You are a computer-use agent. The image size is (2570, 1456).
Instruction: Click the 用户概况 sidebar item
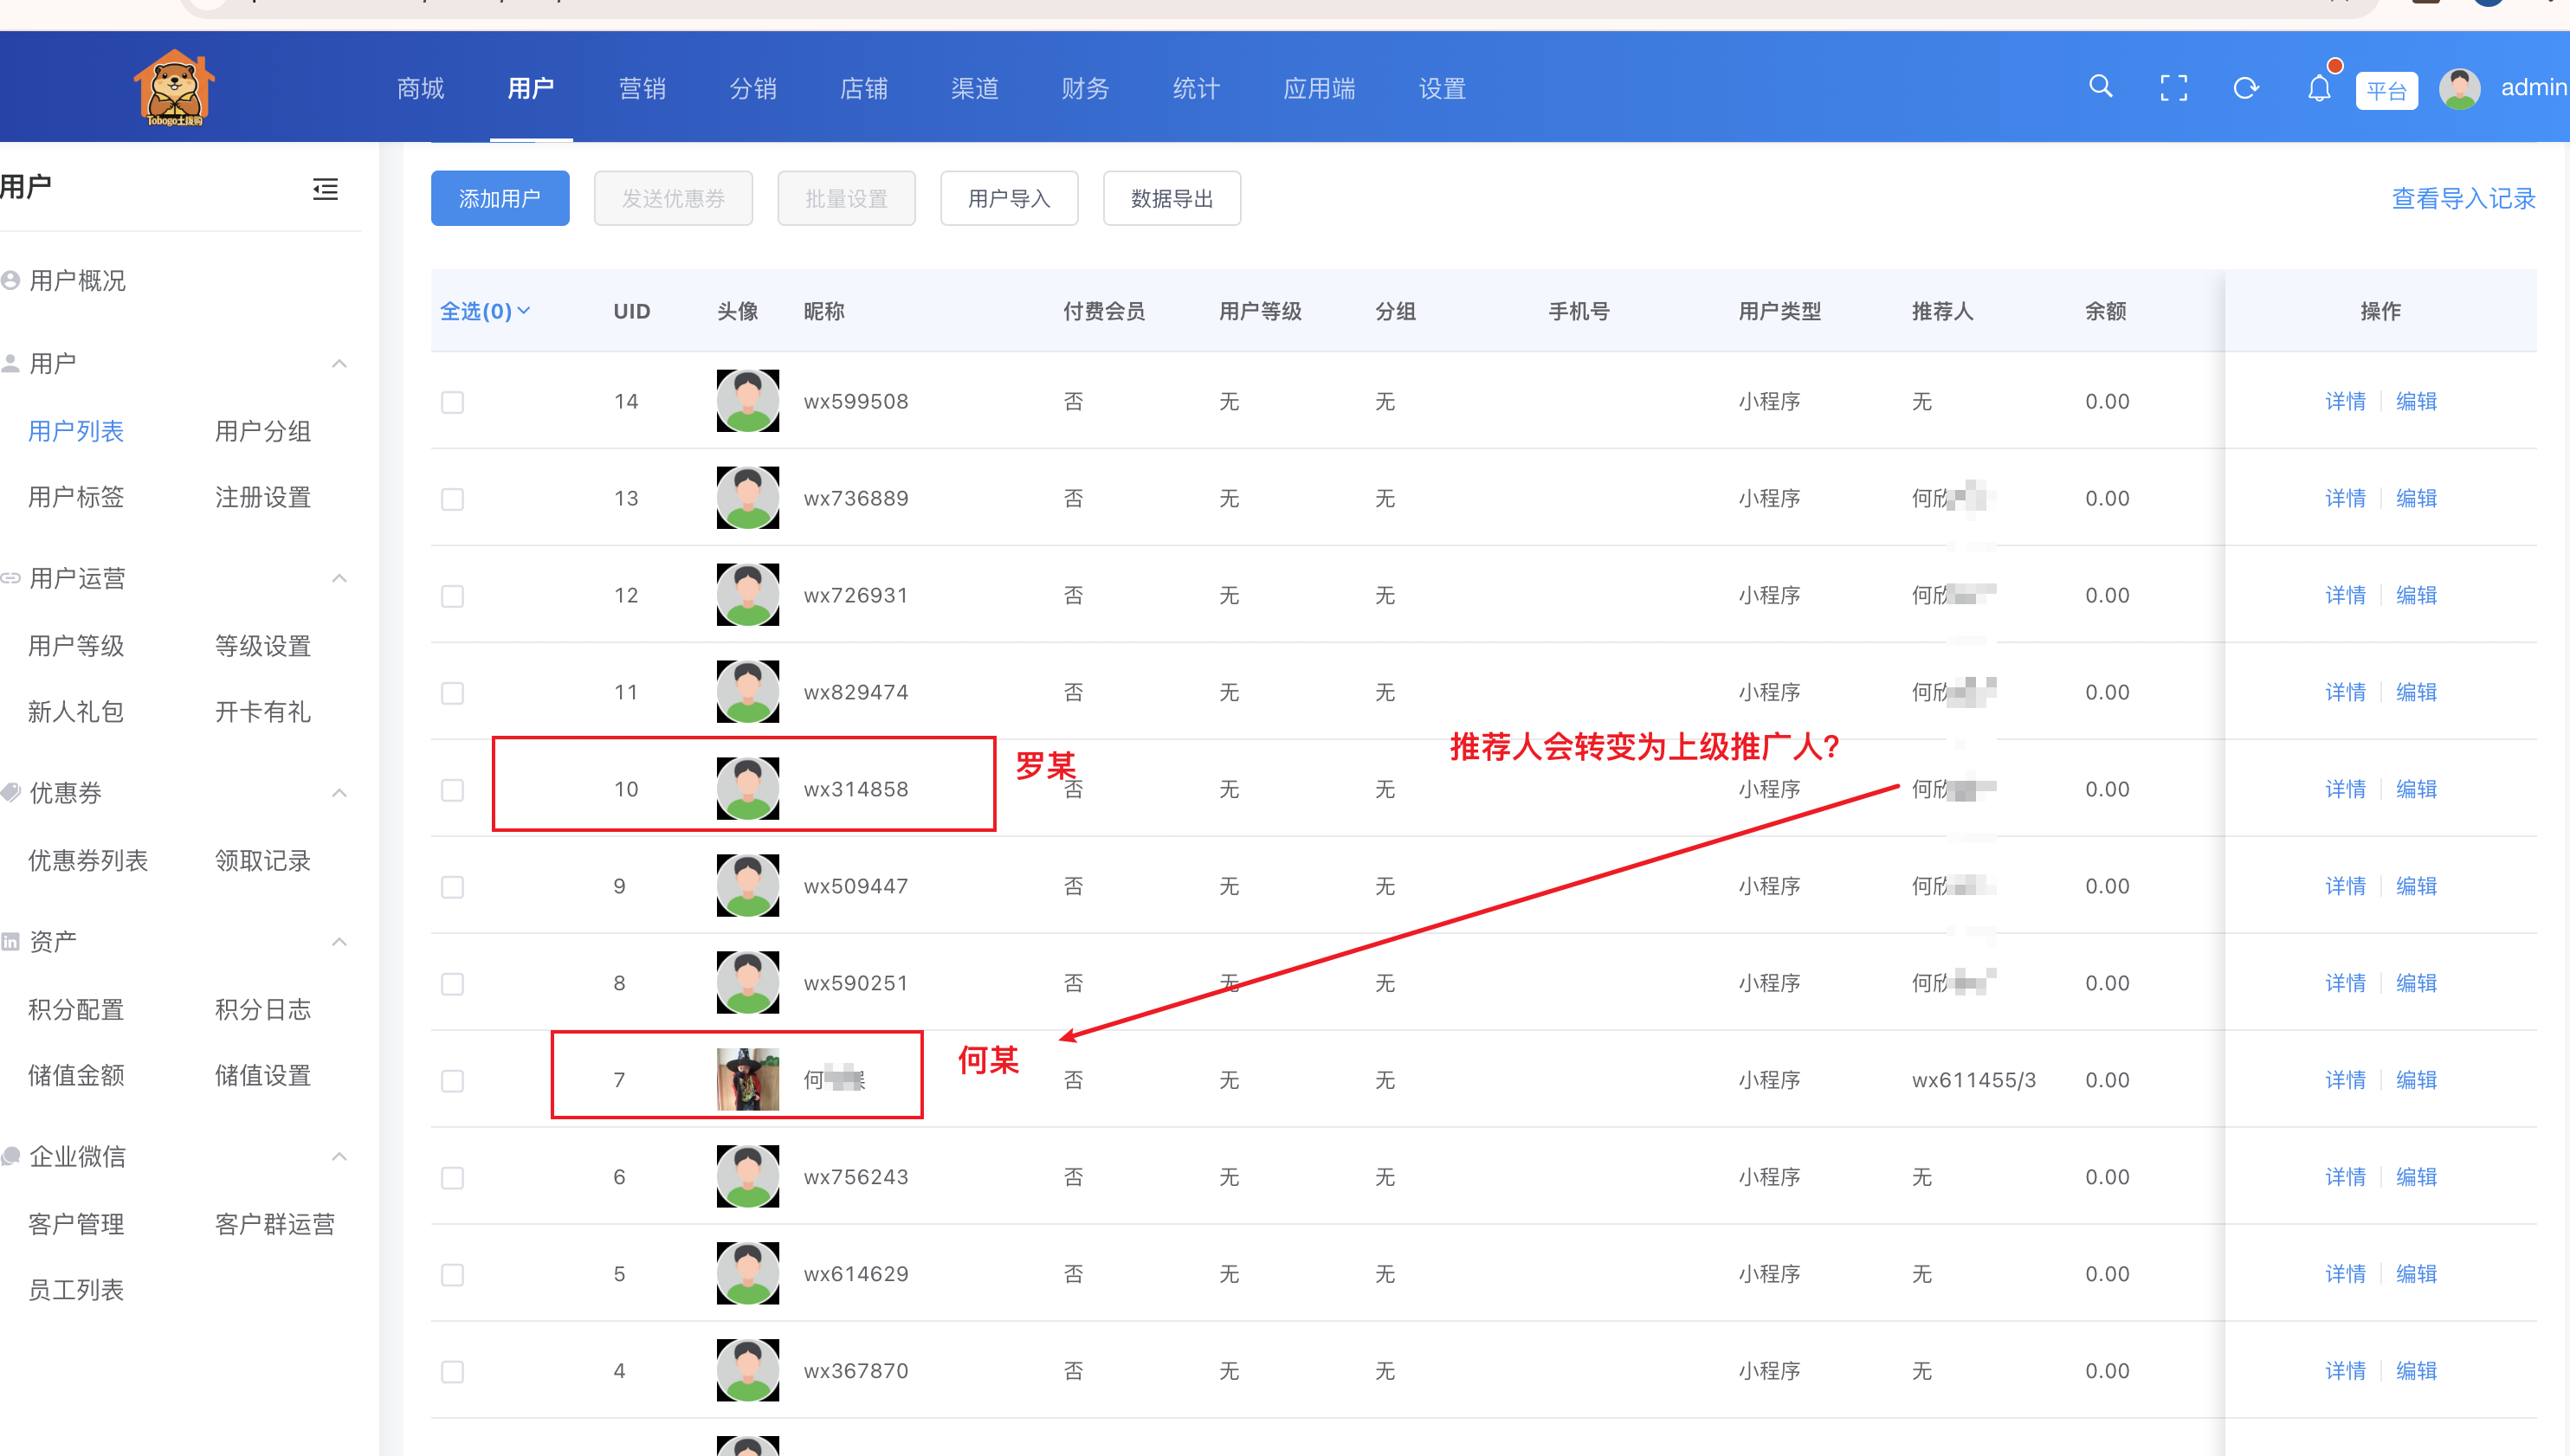pyautogui.click(x=77, y=281)
